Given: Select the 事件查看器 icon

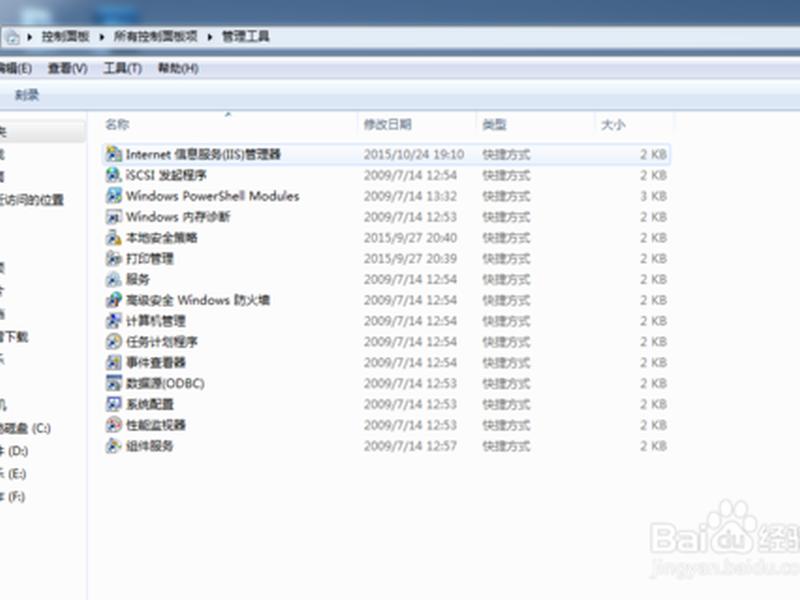Looking at the screenshot, I should (113, 362).
